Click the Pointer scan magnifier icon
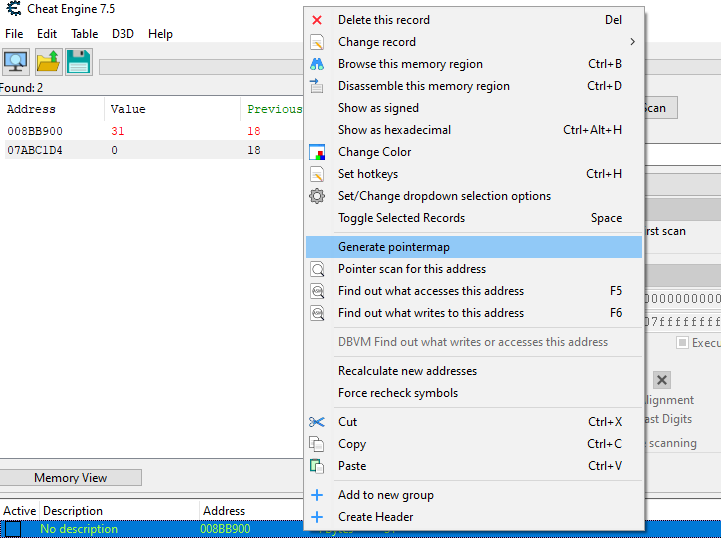The height and width of the screenshot is (538, 721). (x=317, y=269)
